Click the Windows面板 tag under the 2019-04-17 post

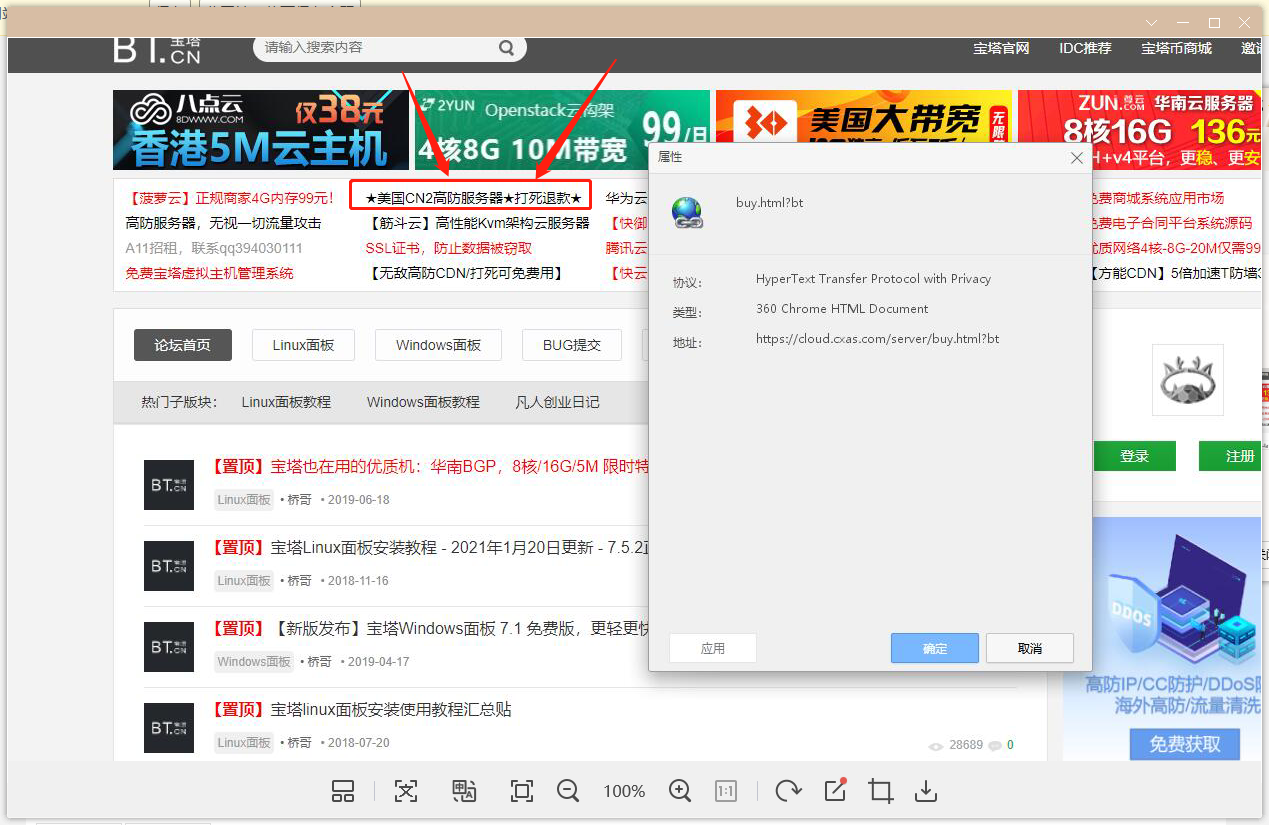click(x=254, y=662)
